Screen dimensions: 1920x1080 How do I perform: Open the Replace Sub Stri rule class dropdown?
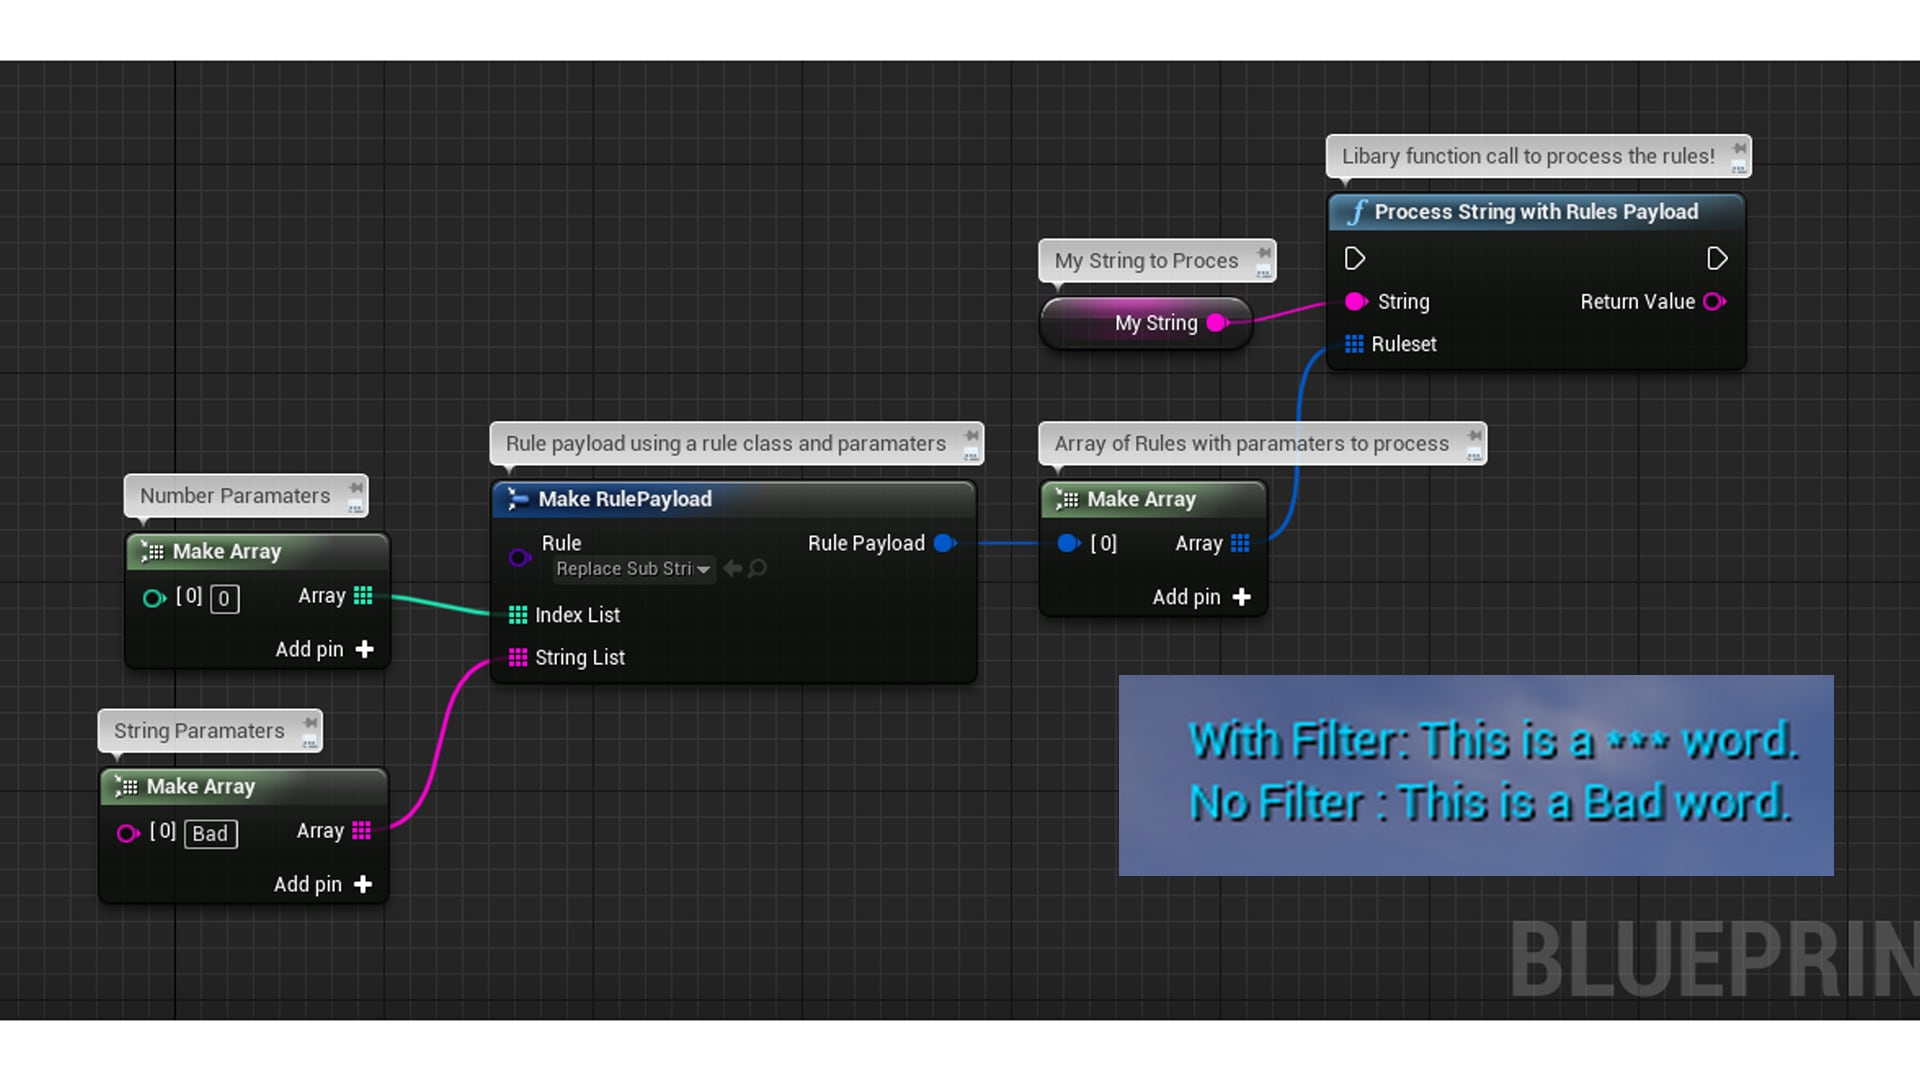click(633, 569)
